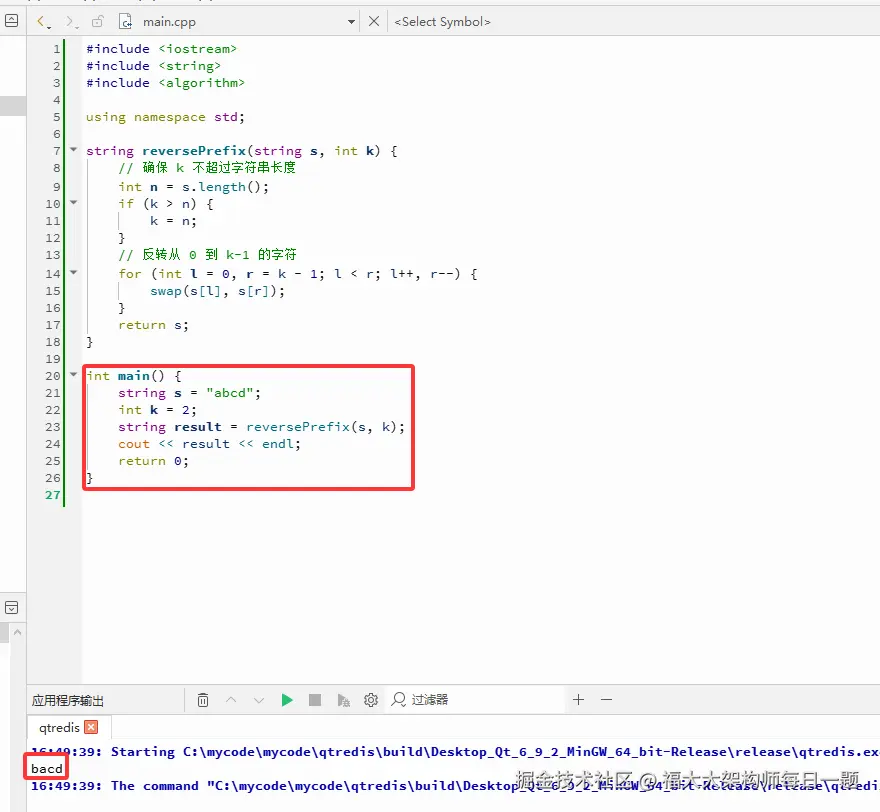Open the main.cpp document dropdown
This screenshot has width=880, height=812.
click(351, 22)
